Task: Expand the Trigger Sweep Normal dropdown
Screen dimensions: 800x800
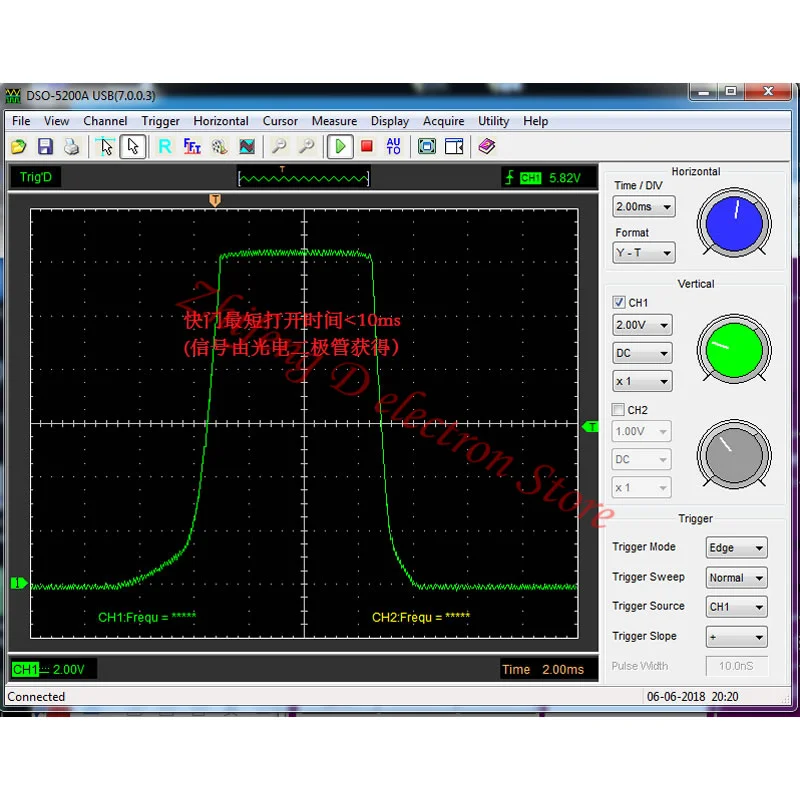Action: (737, 578)
